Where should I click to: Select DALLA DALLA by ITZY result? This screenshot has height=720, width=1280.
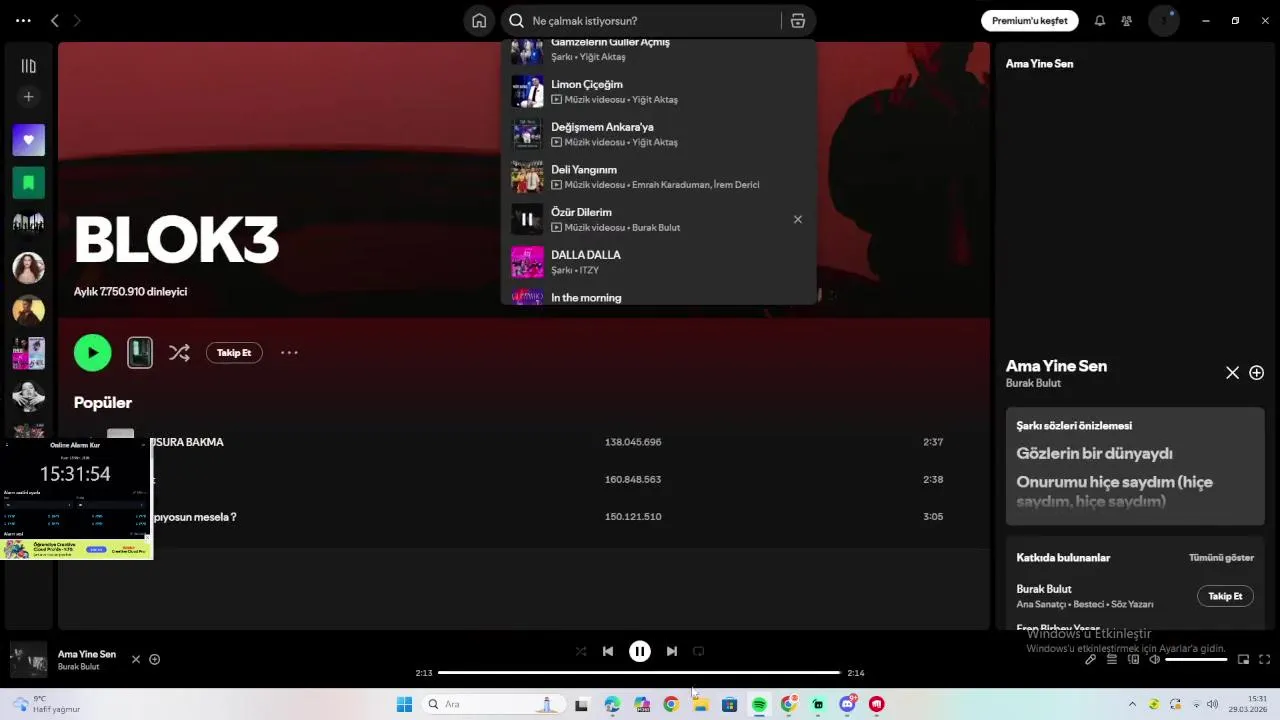[x=658, y=262]
